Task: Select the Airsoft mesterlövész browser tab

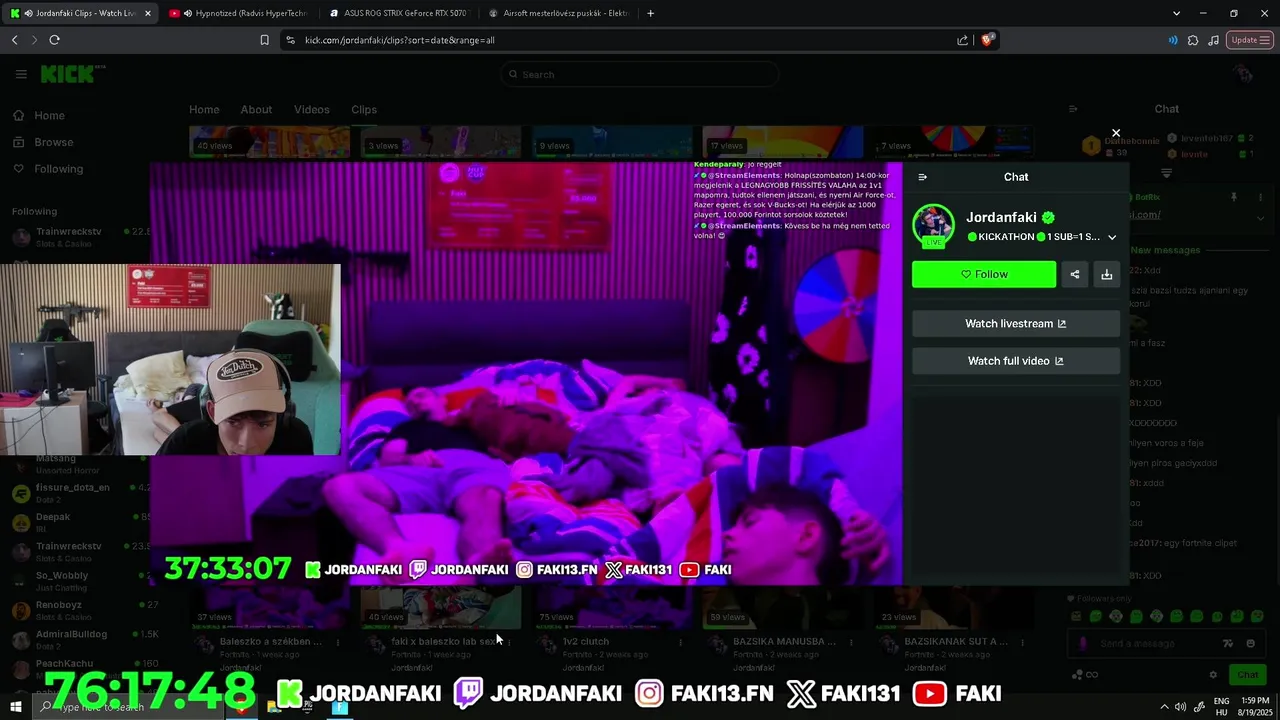Action: click(x=560, y=13)
